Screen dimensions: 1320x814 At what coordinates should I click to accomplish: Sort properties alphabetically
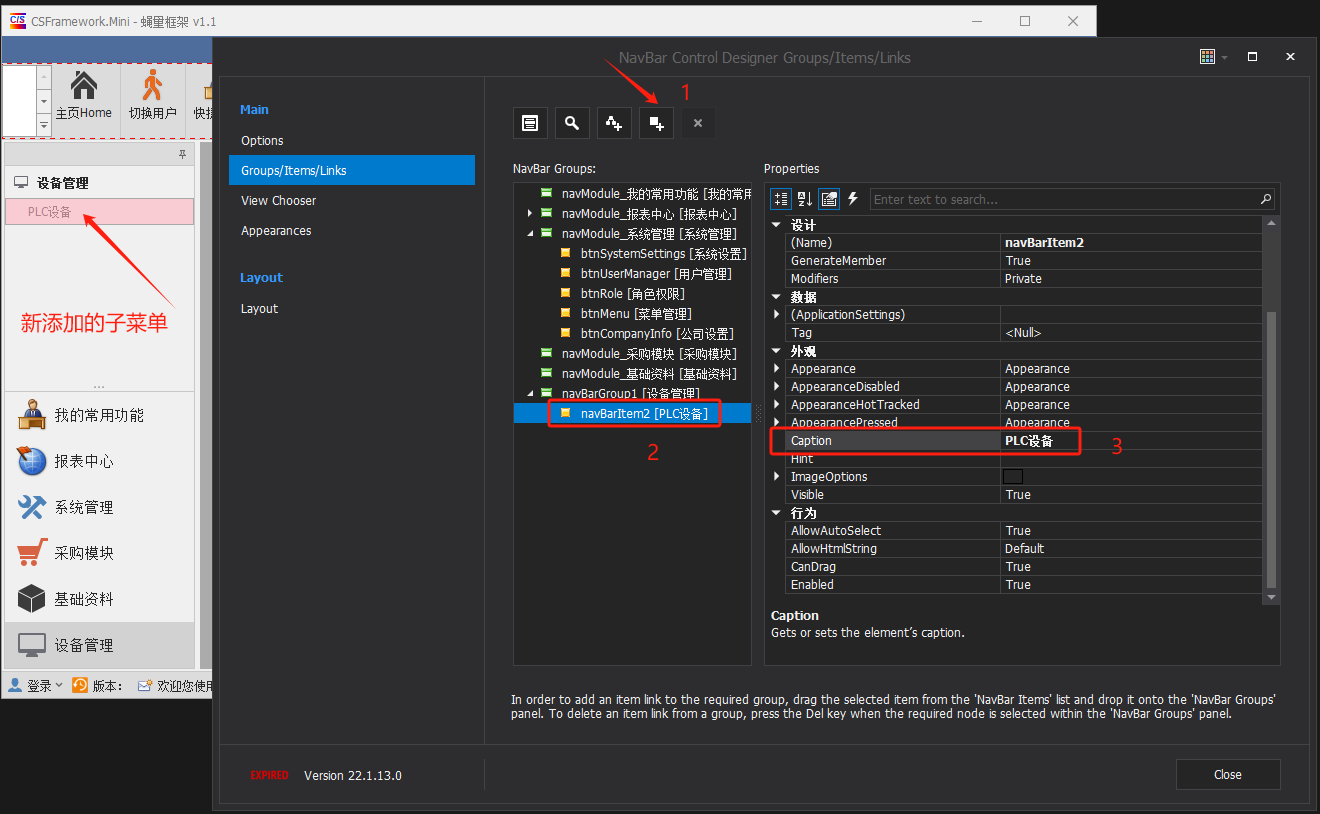805,199
